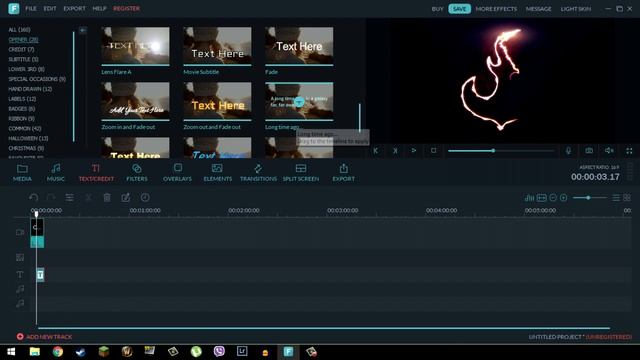Image resolution: width=640 pixels, height=360 pixels.
Task: Zoom in timeline with plus icon
Action: pyautogui.click(x=564, y=198)
